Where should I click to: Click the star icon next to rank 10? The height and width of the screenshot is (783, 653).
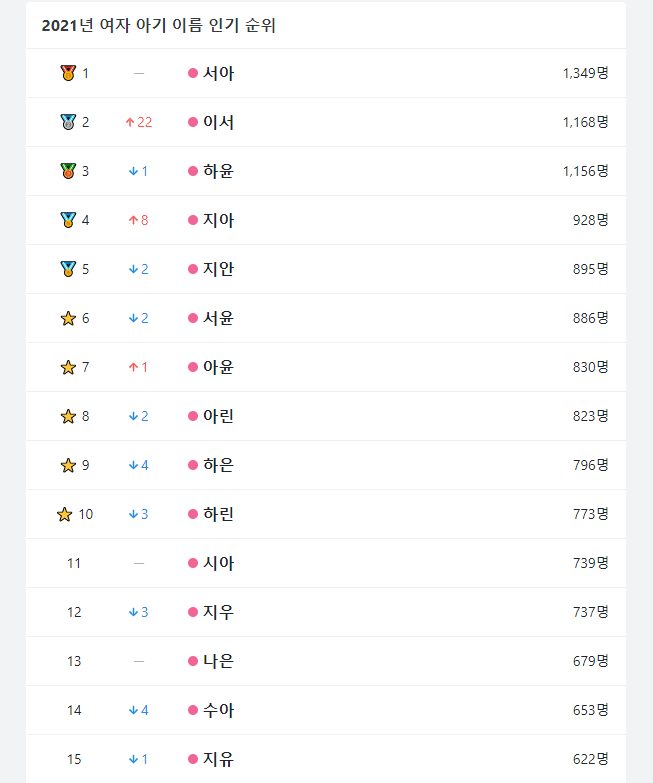[65, 514]
